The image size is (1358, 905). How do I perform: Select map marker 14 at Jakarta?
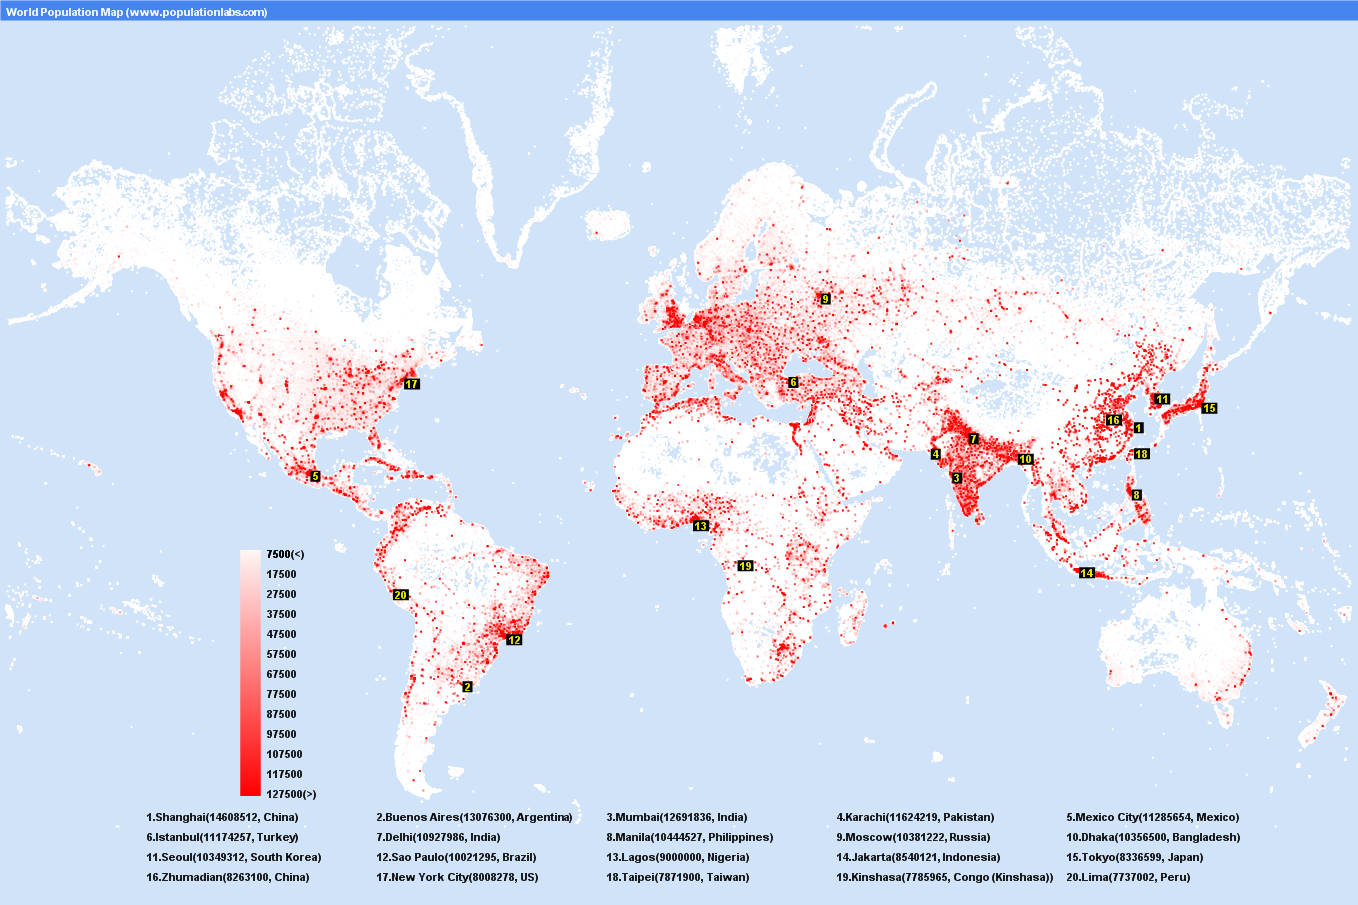(1087, 573)
